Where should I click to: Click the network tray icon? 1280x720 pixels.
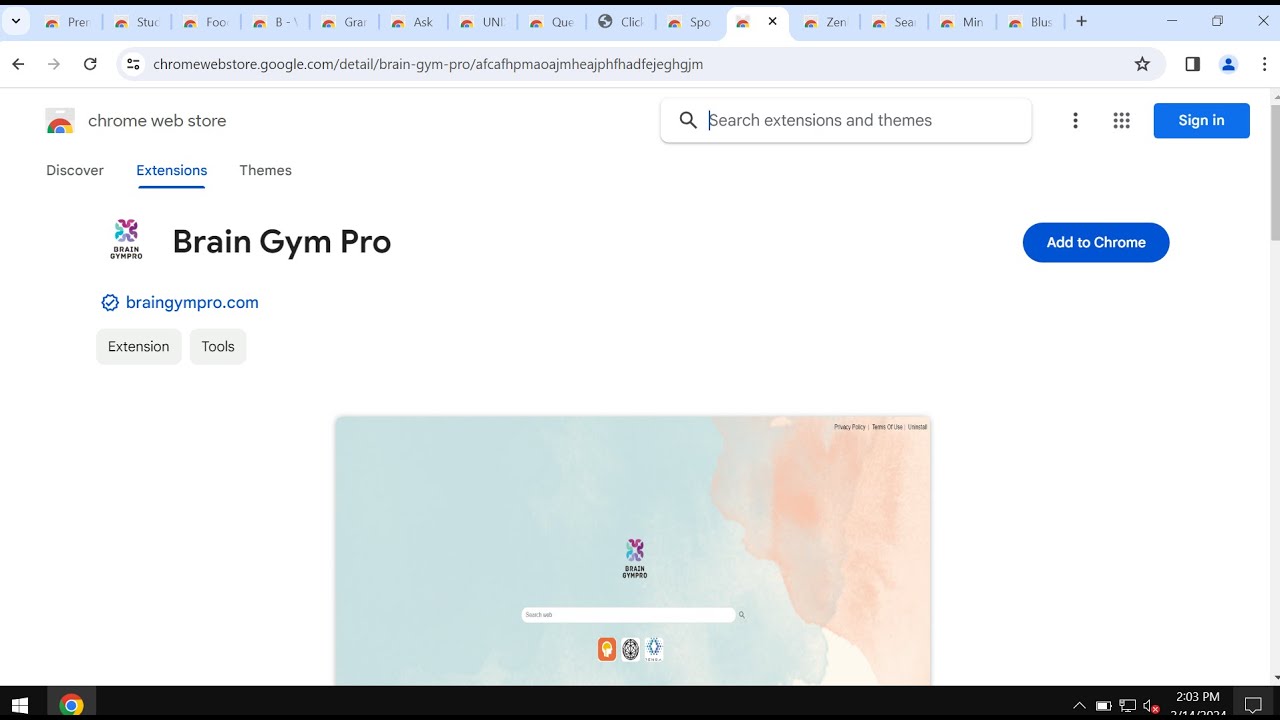(1127, 706)
